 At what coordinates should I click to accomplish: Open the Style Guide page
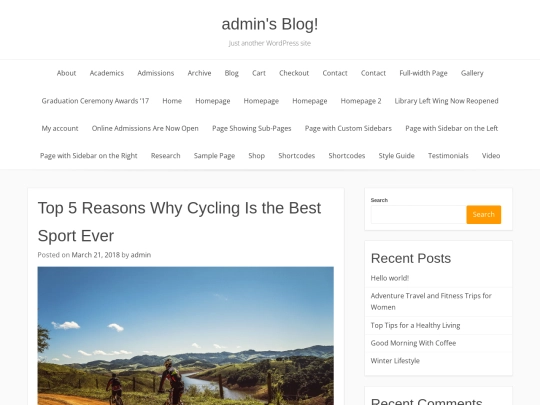coord(396,156)
